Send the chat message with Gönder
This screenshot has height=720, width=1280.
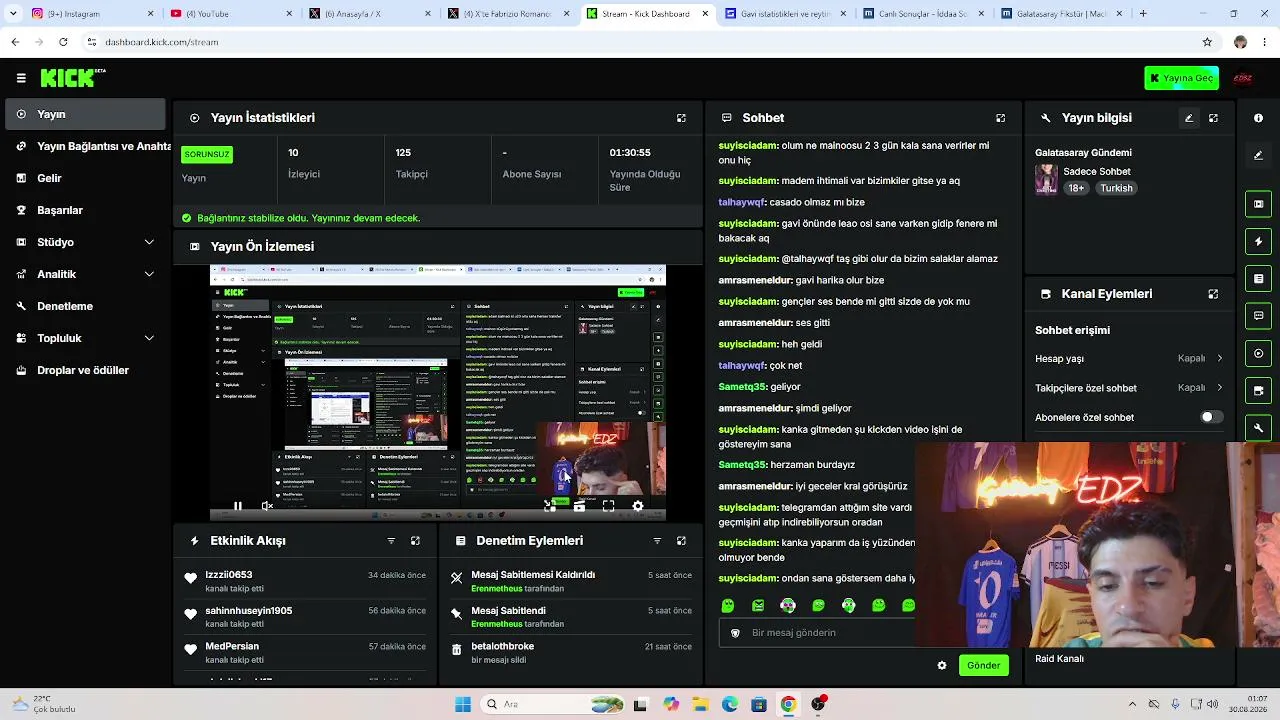(x=983, y=665)
